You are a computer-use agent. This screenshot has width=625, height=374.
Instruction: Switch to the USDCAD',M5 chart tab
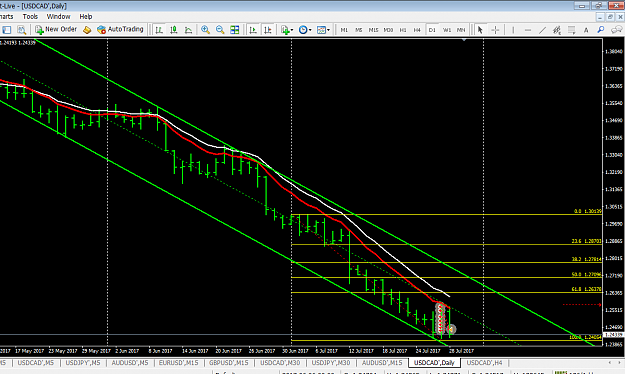(x=36, y=362)
